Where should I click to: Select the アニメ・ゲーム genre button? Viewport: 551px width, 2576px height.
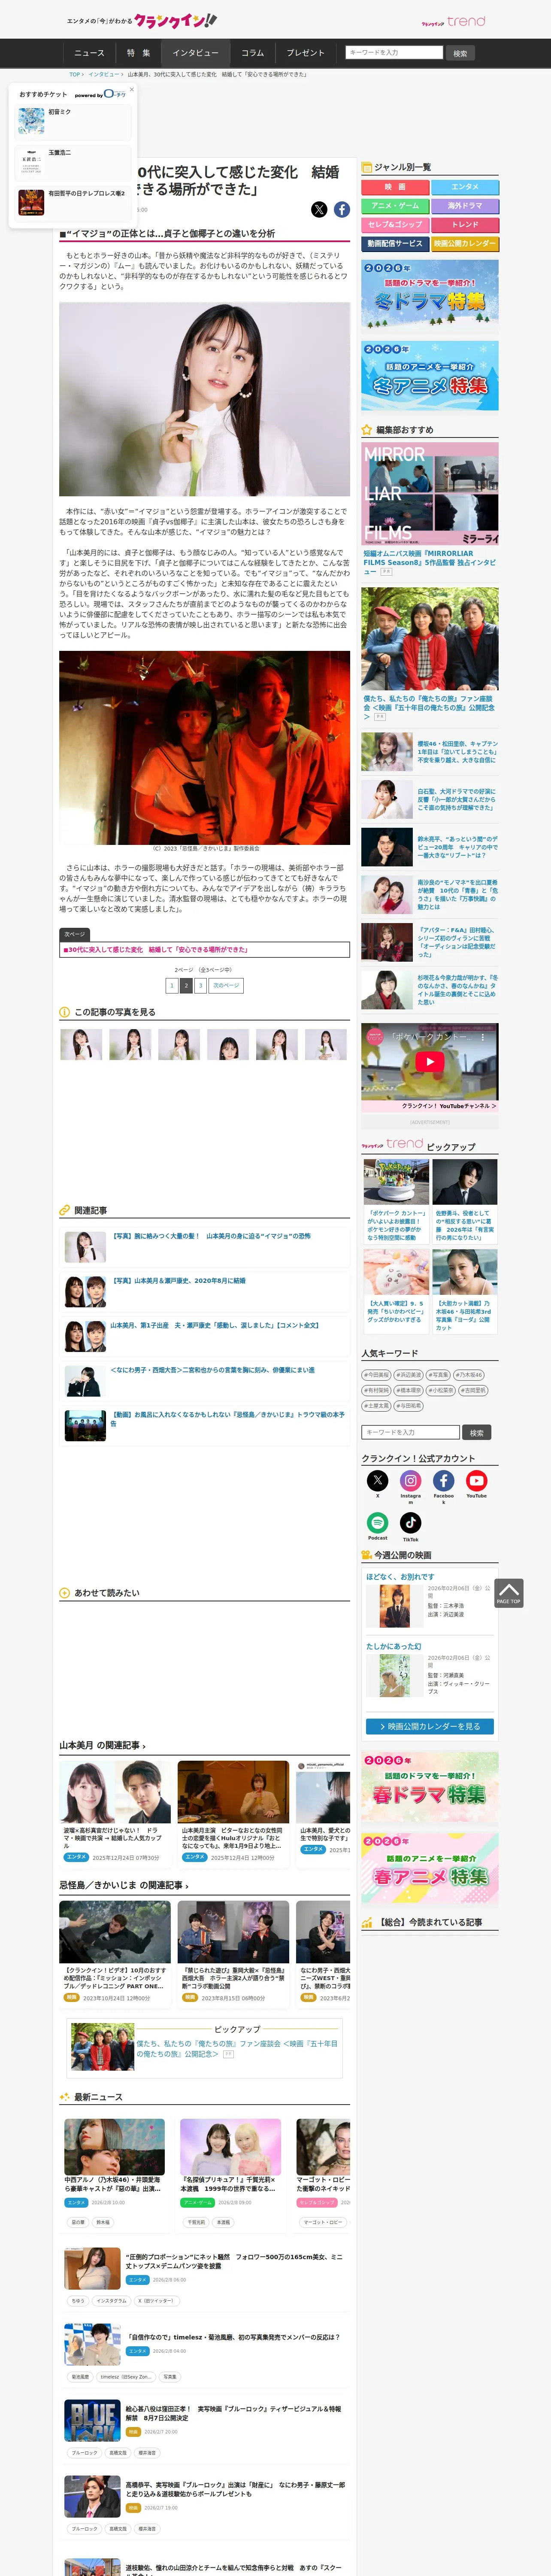395,206
